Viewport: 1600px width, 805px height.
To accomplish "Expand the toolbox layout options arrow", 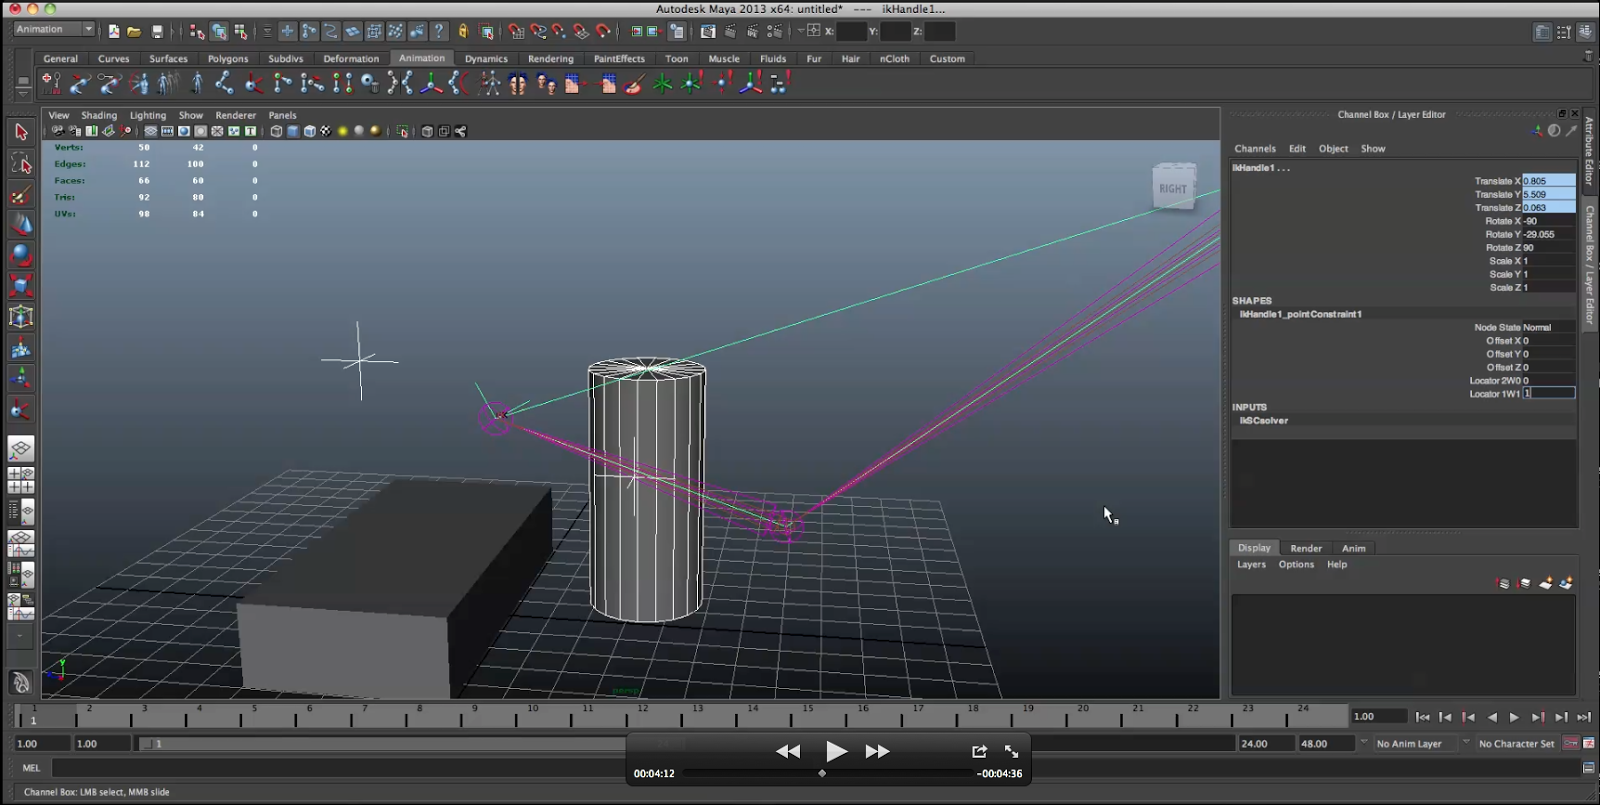I will 20,636.
